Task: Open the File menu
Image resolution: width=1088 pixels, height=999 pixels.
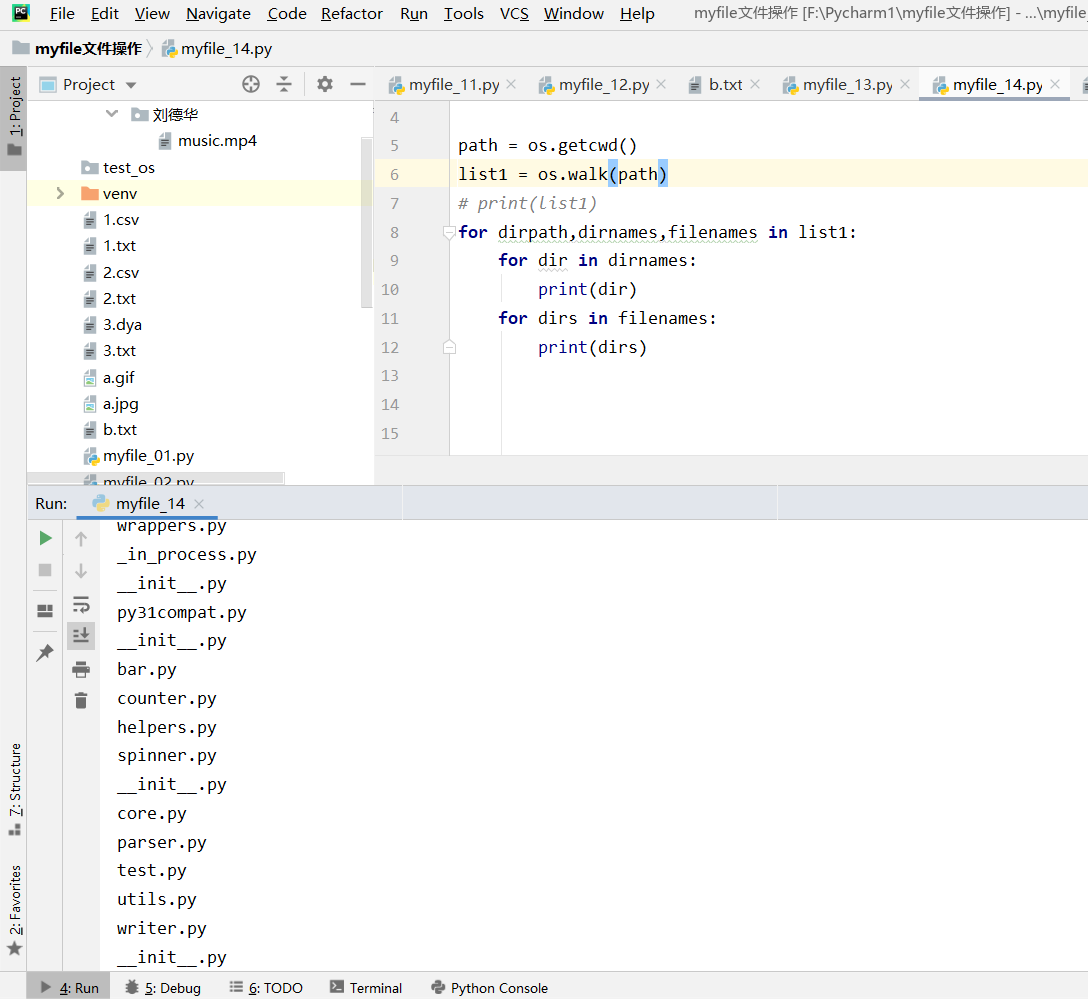Action: coord(62,14)
